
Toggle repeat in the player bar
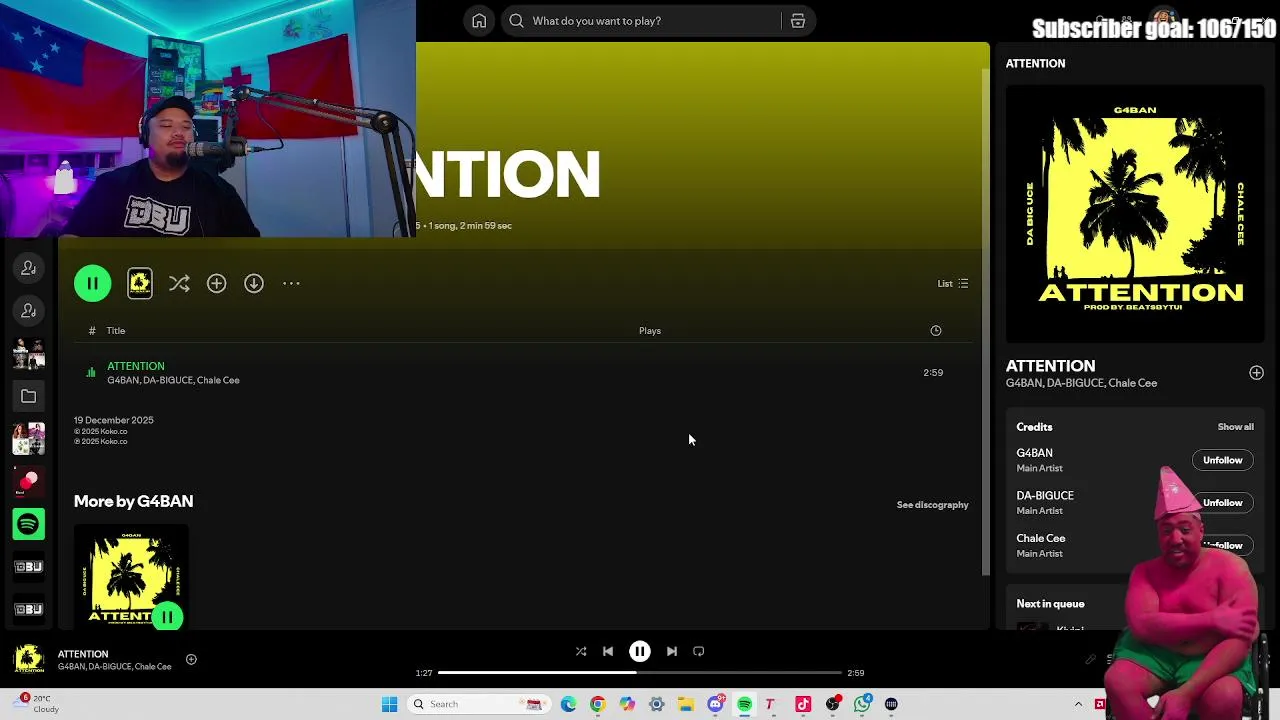(699, 652)
